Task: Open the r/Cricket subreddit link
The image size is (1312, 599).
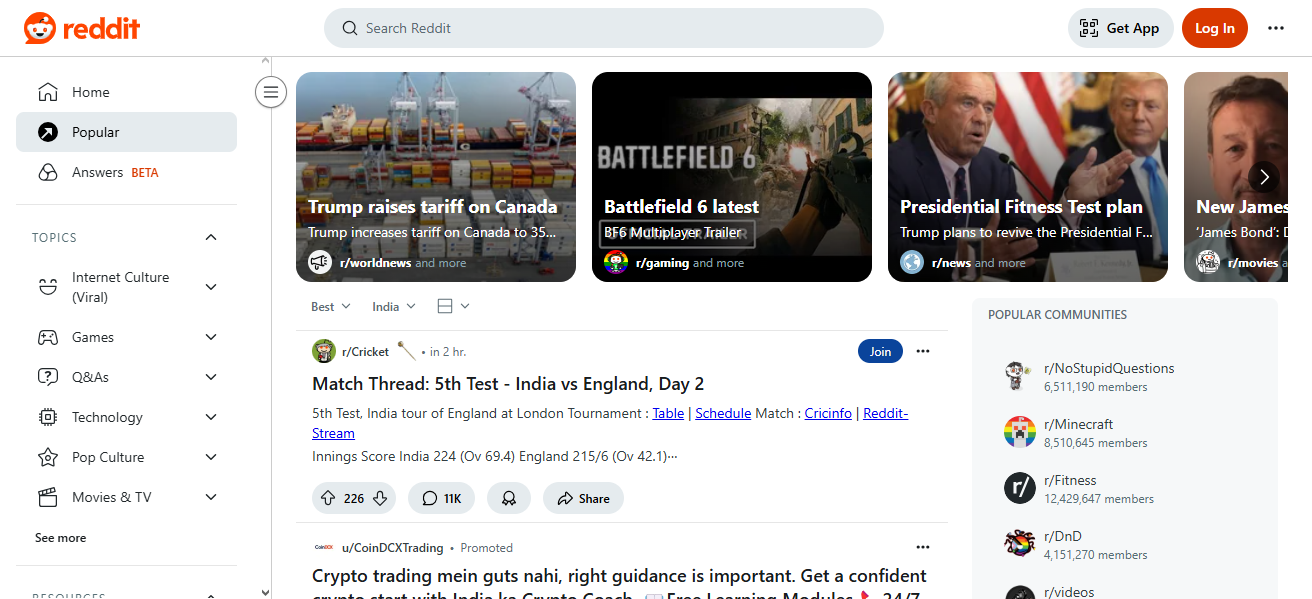Action: [x=365, y=351]
